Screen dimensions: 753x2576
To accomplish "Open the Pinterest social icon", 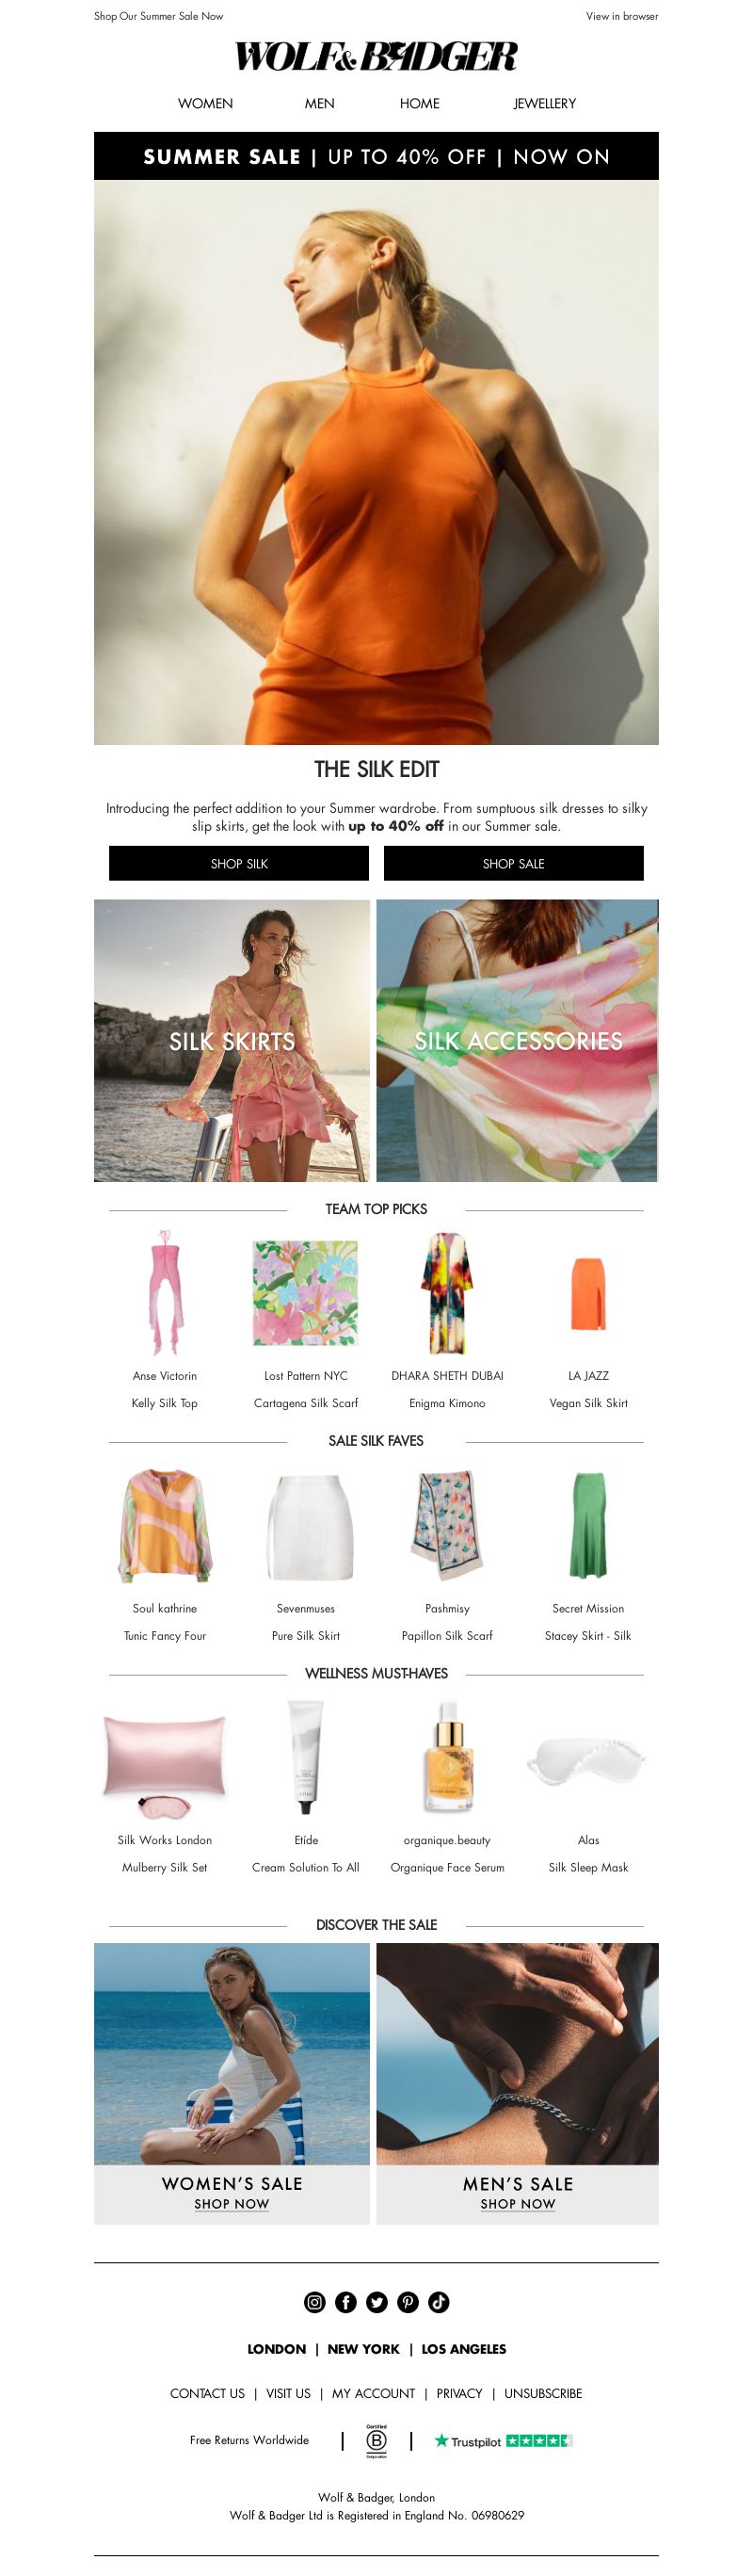I will click(x=407, y=2301).
